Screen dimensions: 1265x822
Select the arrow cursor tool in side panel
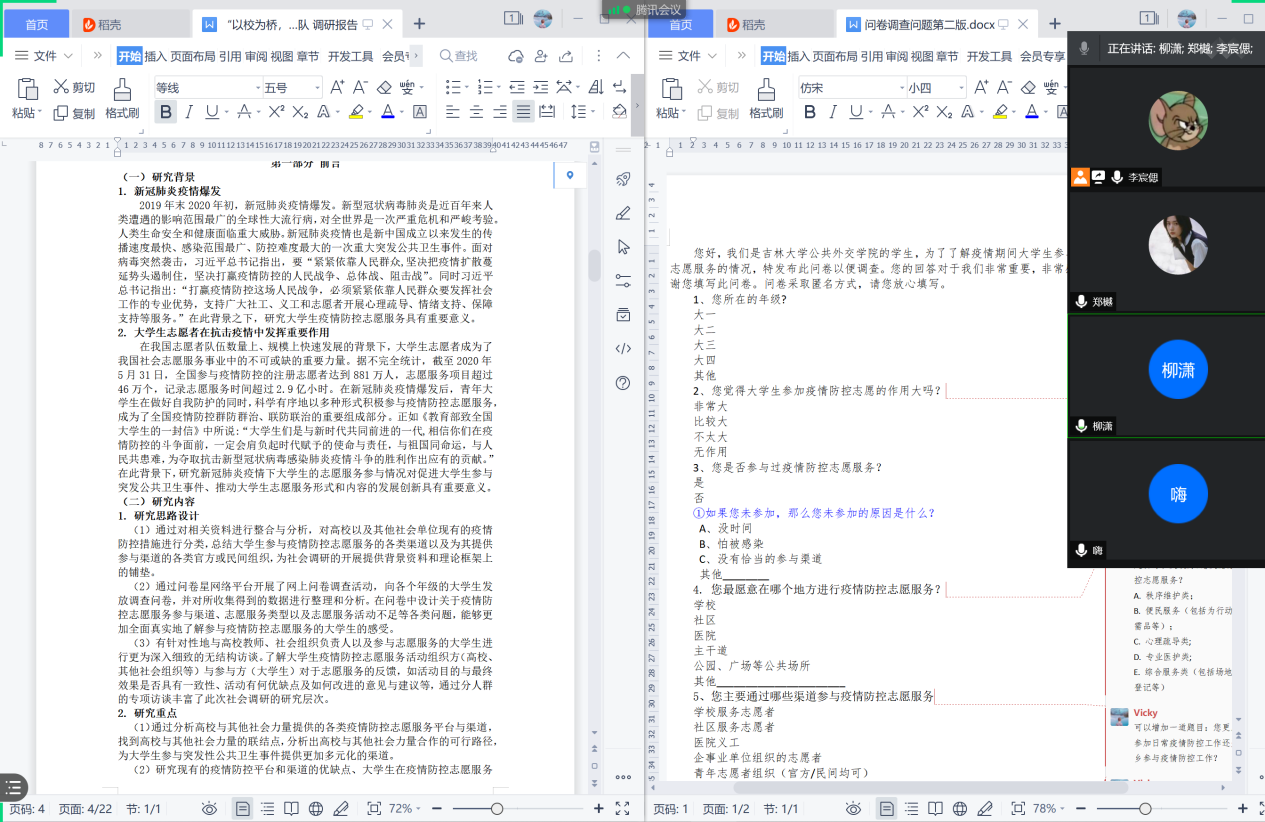click(623, 246)
